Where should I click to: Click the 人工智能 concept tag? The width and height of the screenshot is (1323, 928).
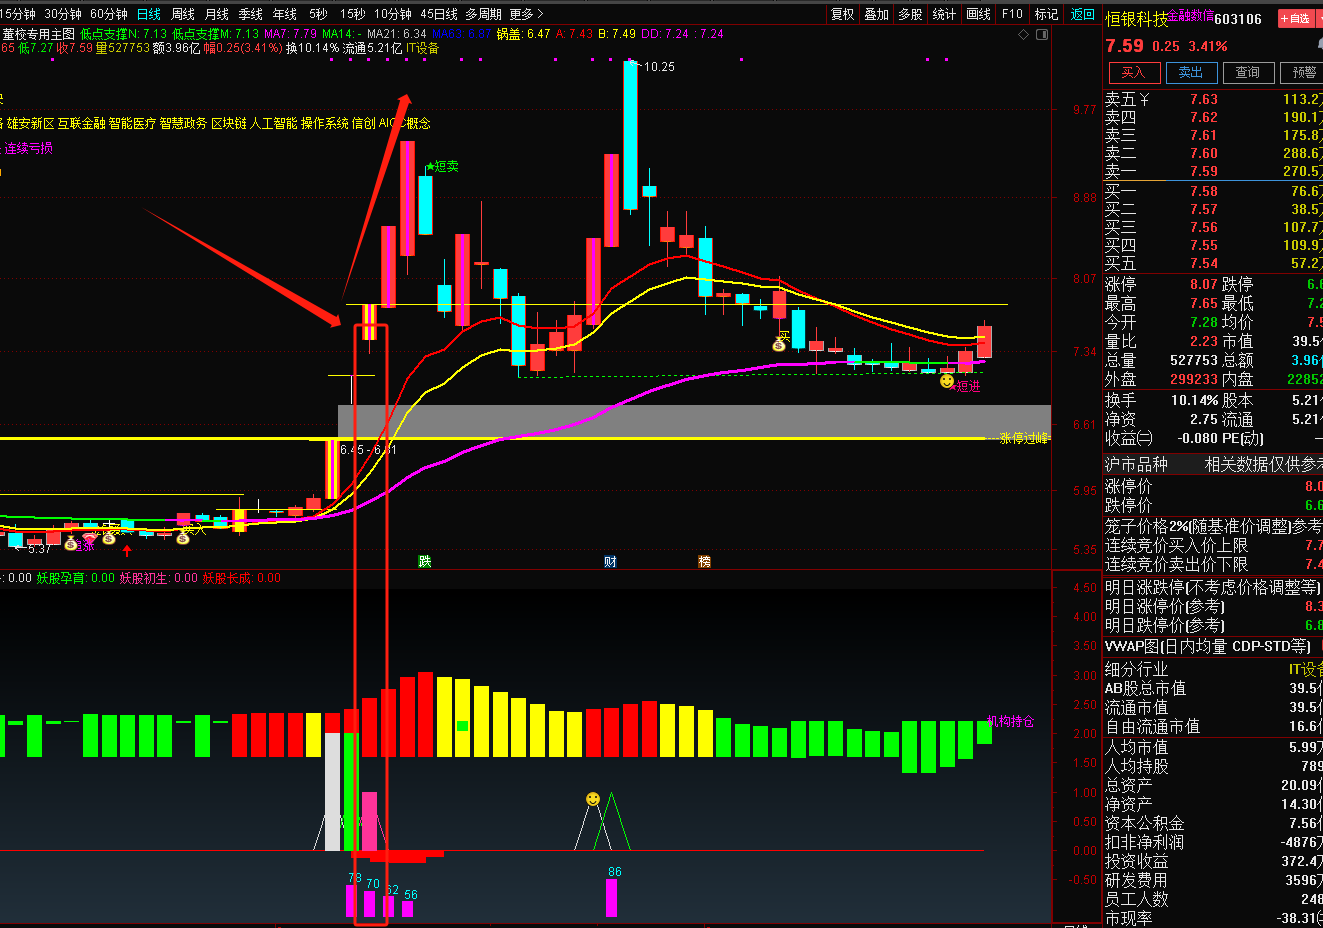[273, 123]
